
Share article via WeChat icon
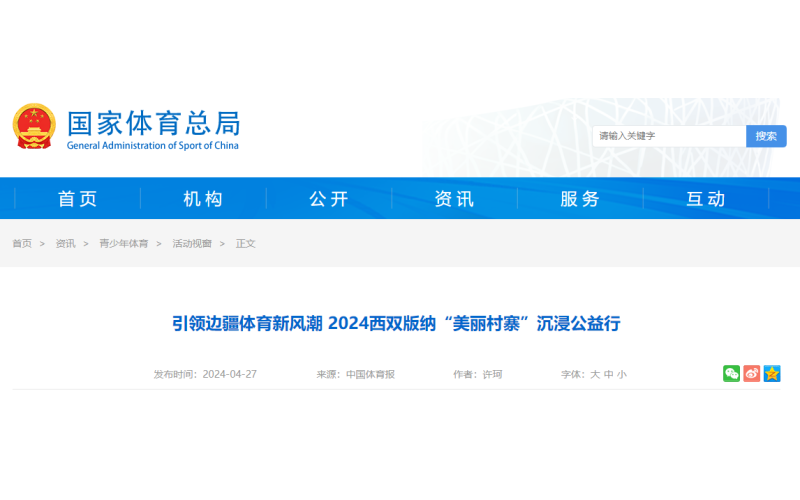click(x=731, y=373)
